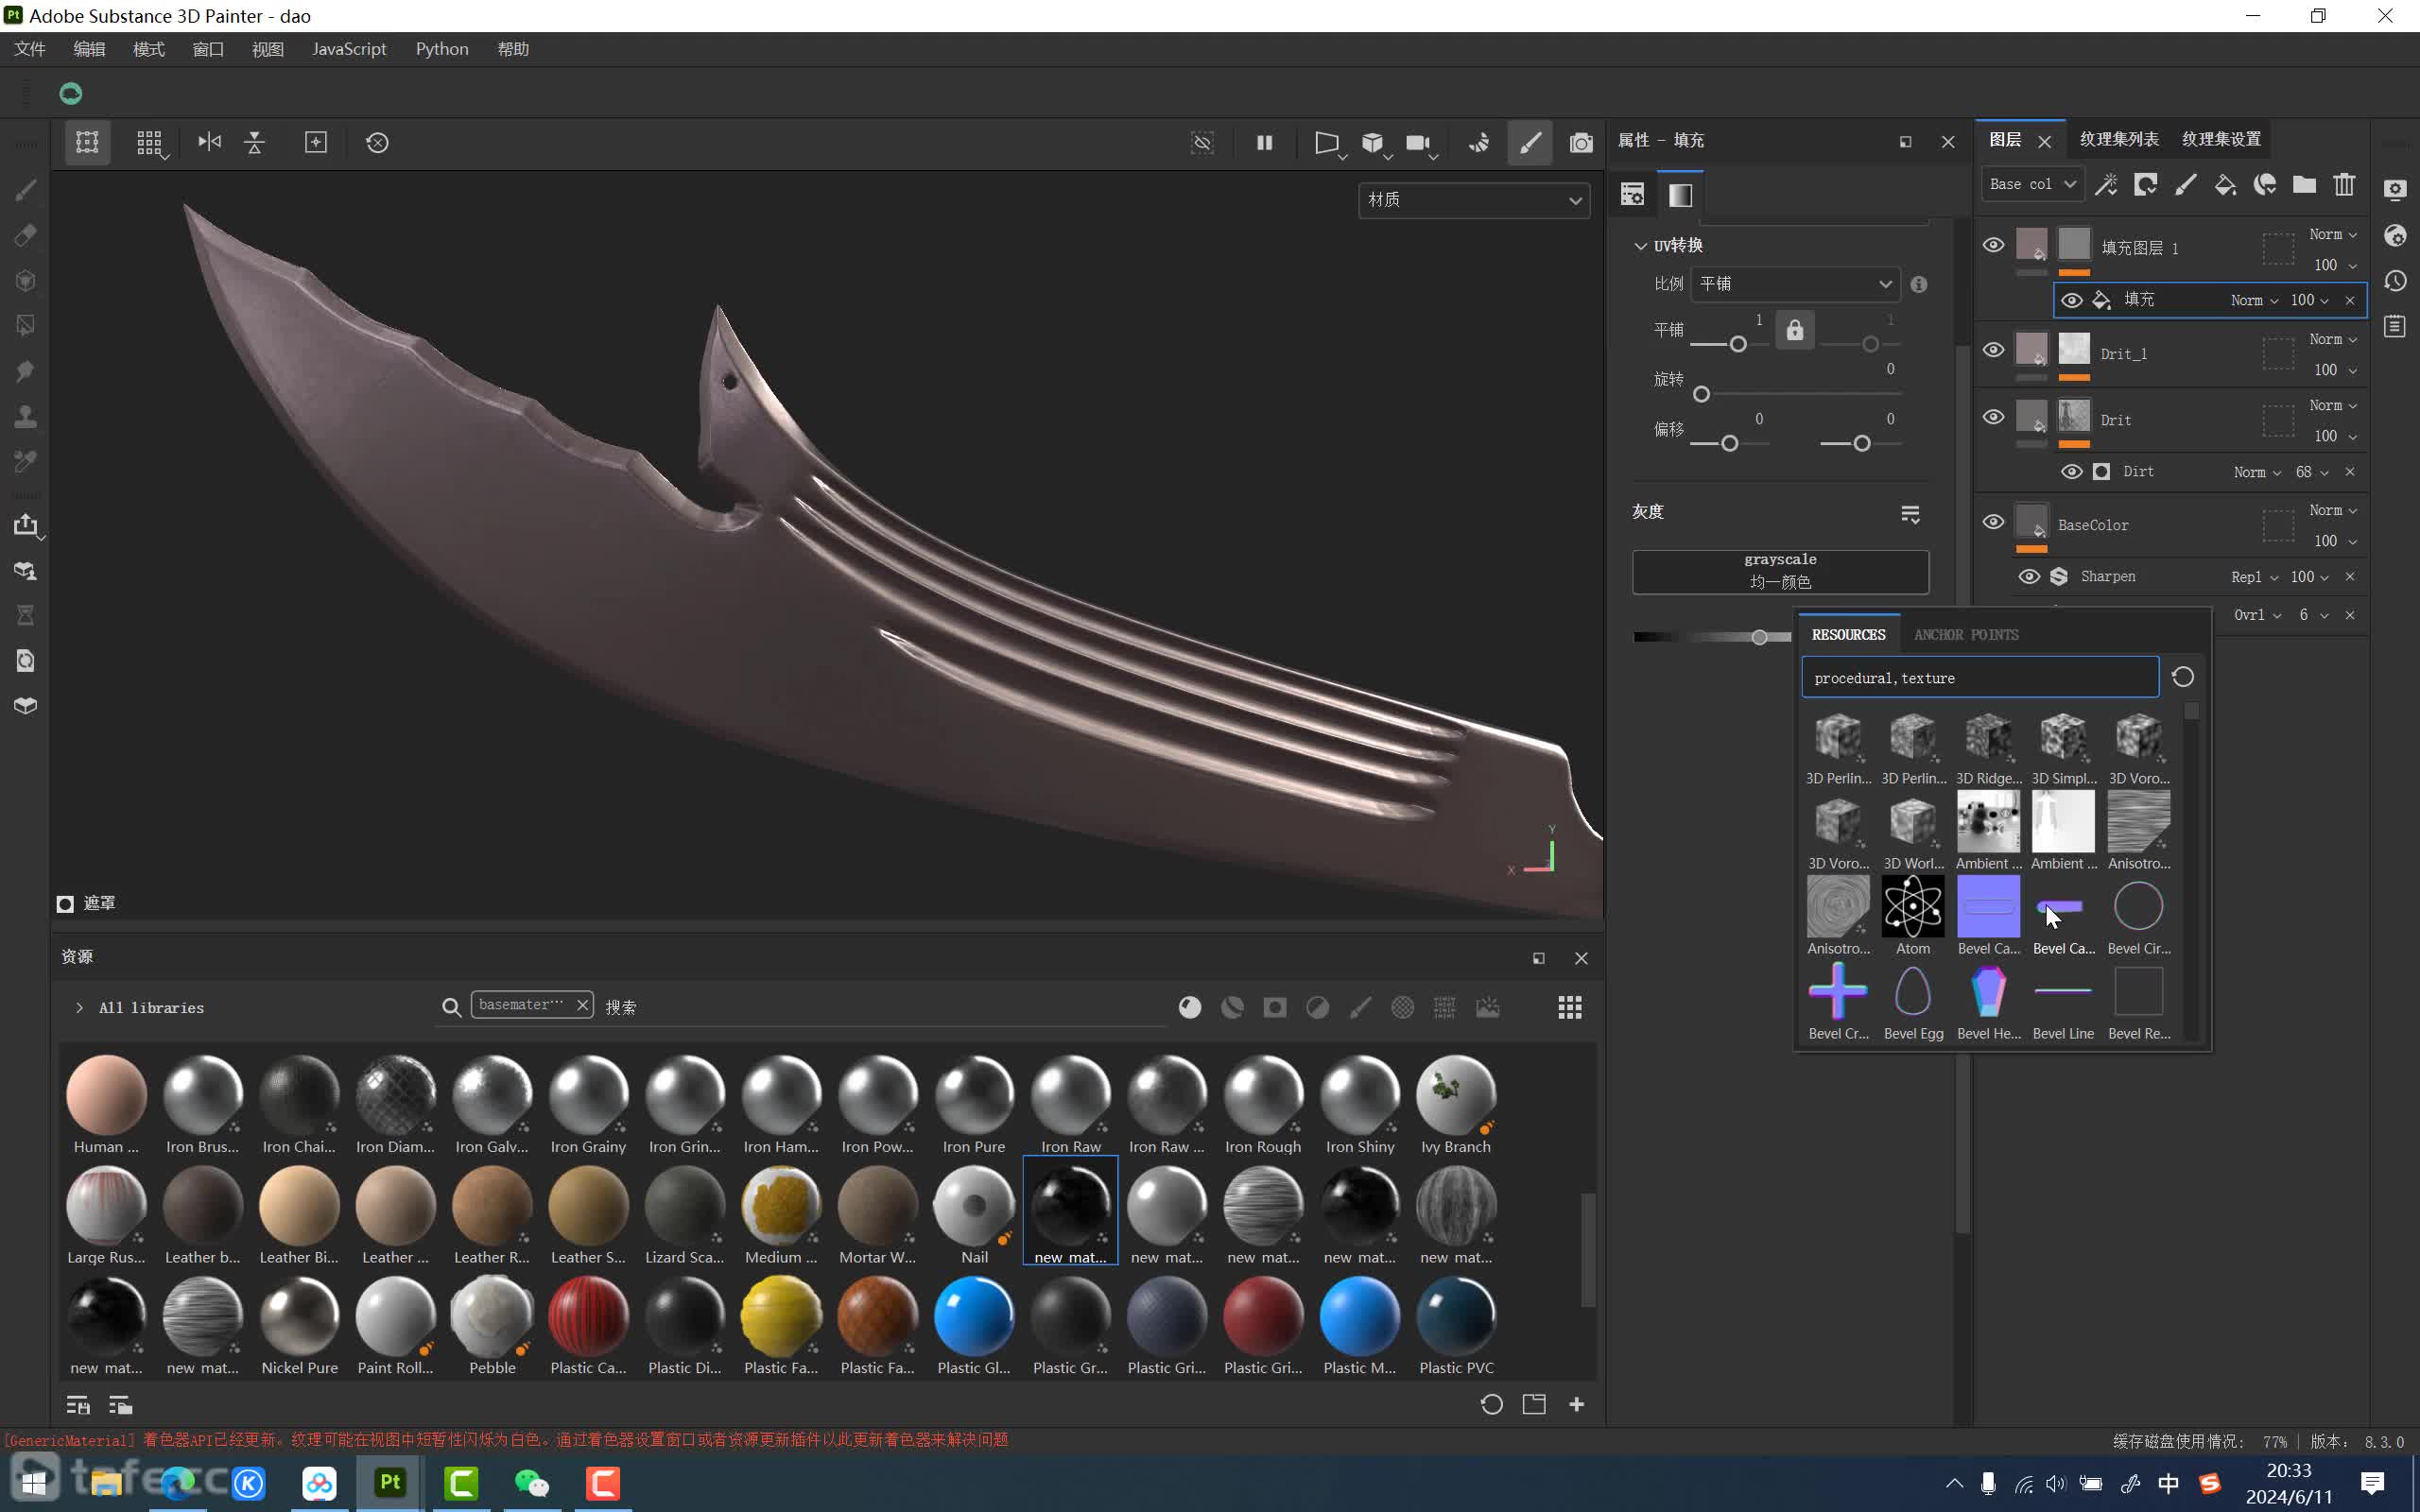Toggle symmetry mirror icon in toolbar
This screenshot has height=1512, width=2420.
[209, 142]
